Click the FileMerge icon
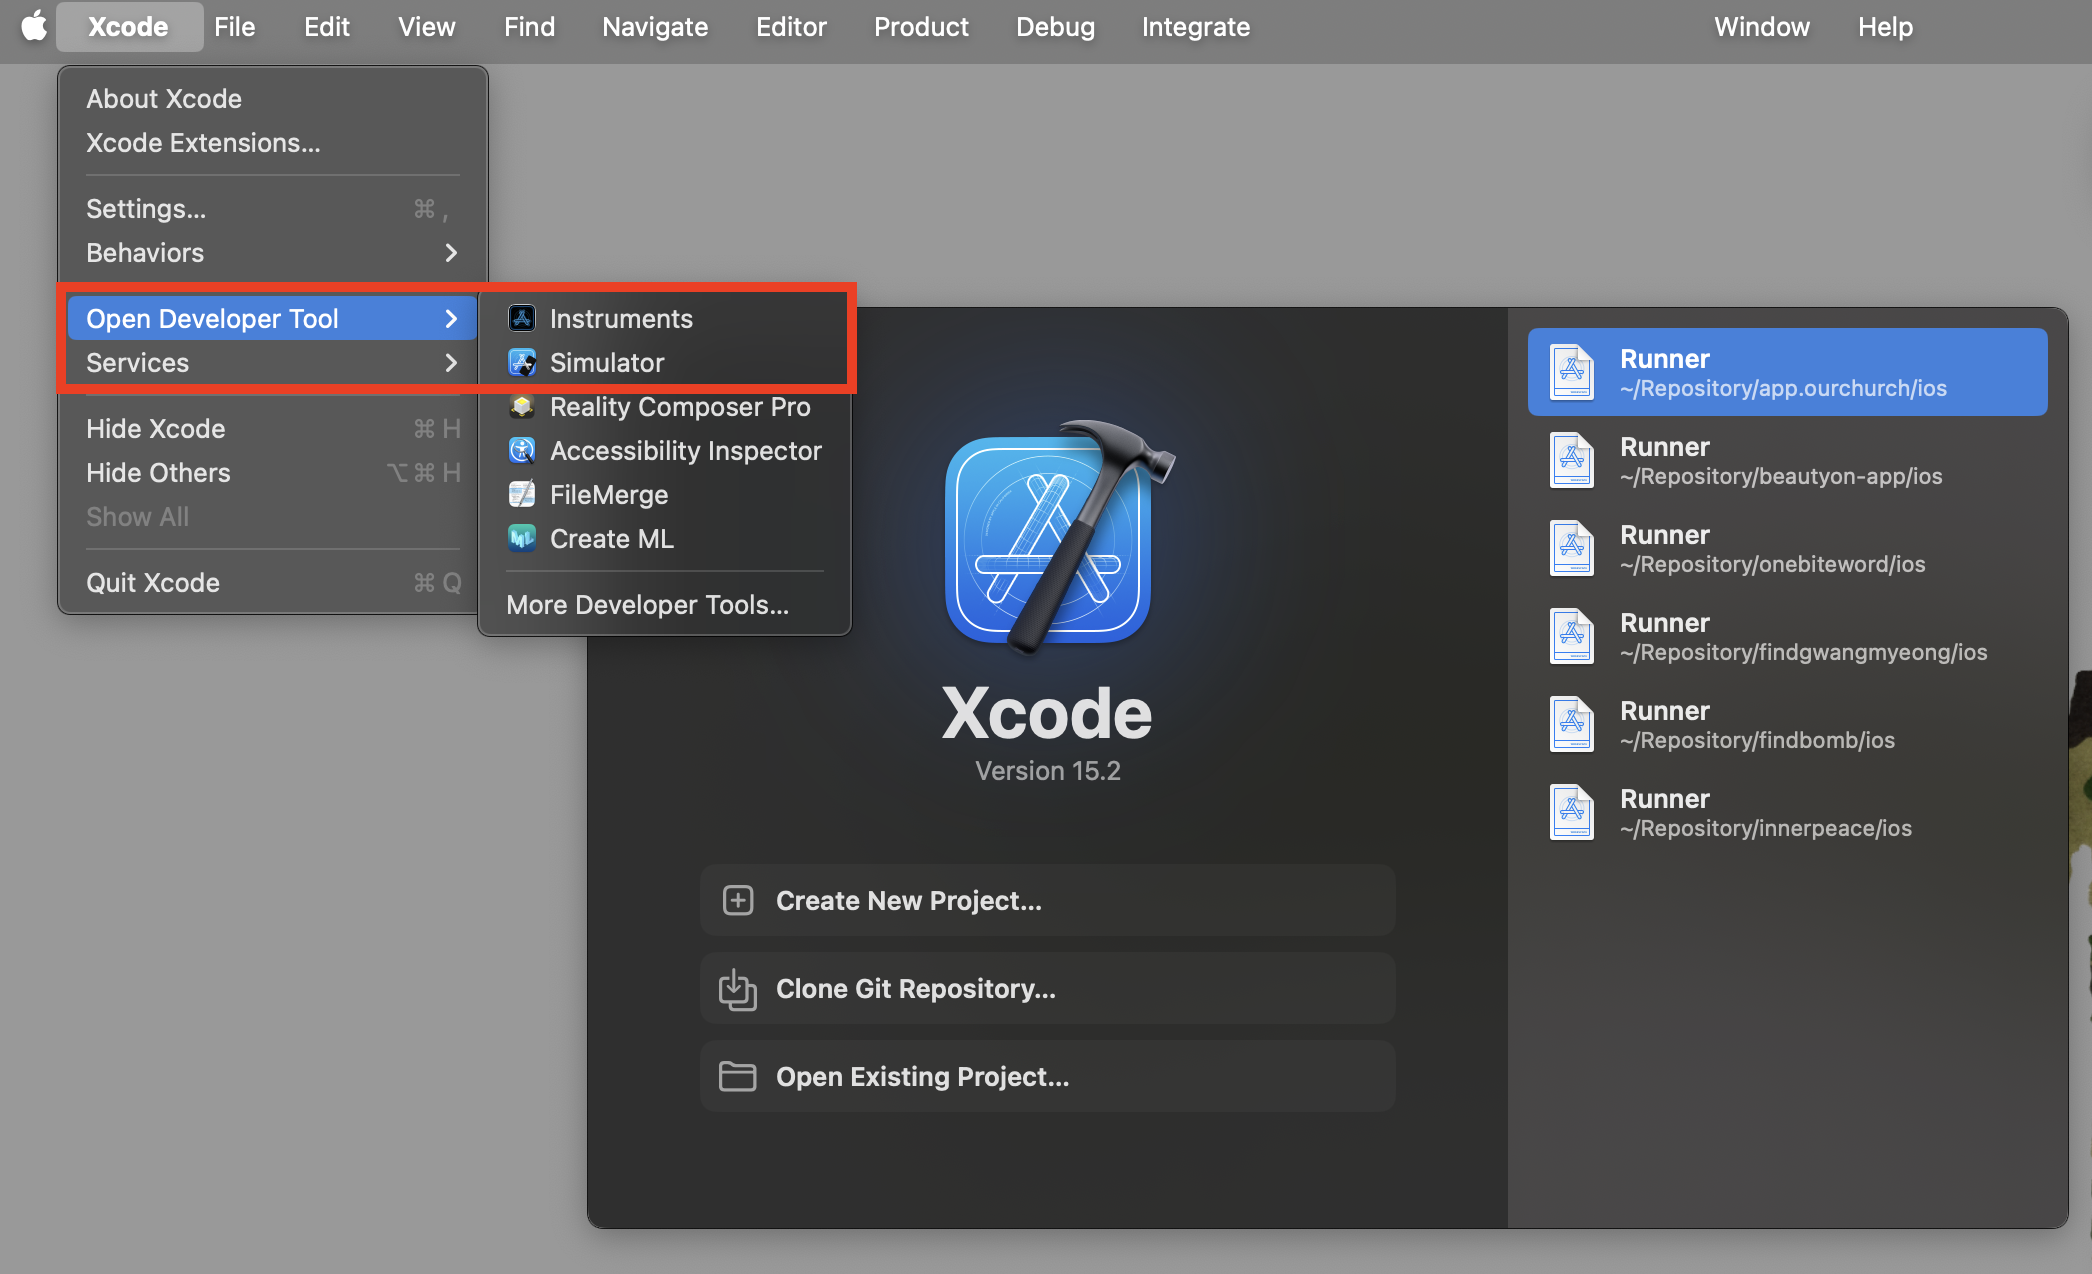The width and height of the screenshot is (2092, 1274). click(522, 494)
